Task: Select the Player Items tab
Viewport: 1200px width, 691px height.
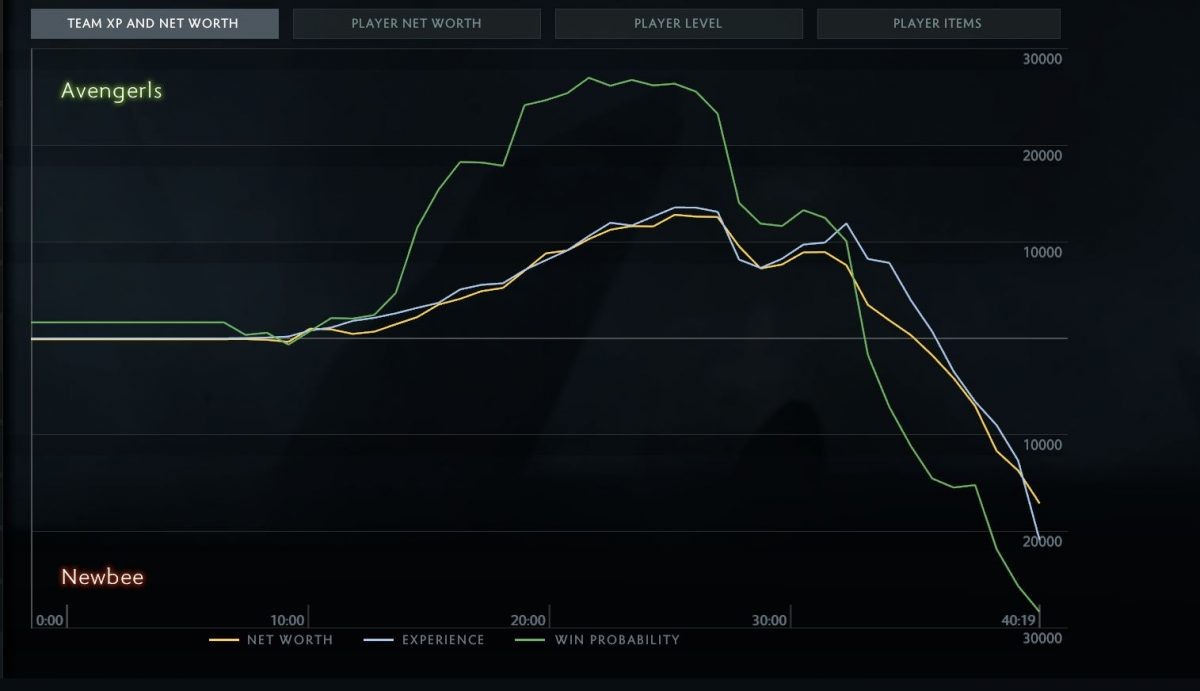Action: click(x=937, y=23)
